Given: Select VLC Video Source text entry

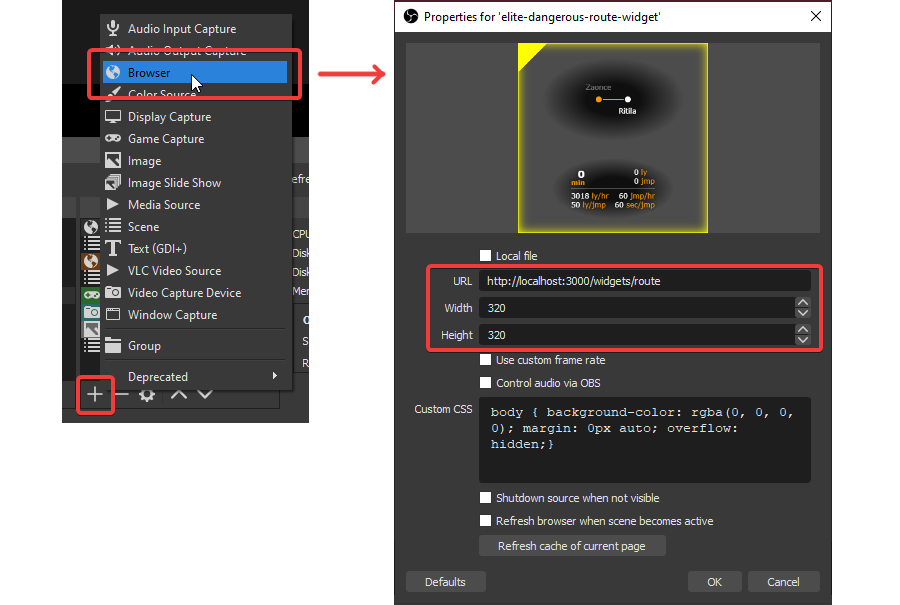Looking at the screenshot, I should [x=174, y=270].
